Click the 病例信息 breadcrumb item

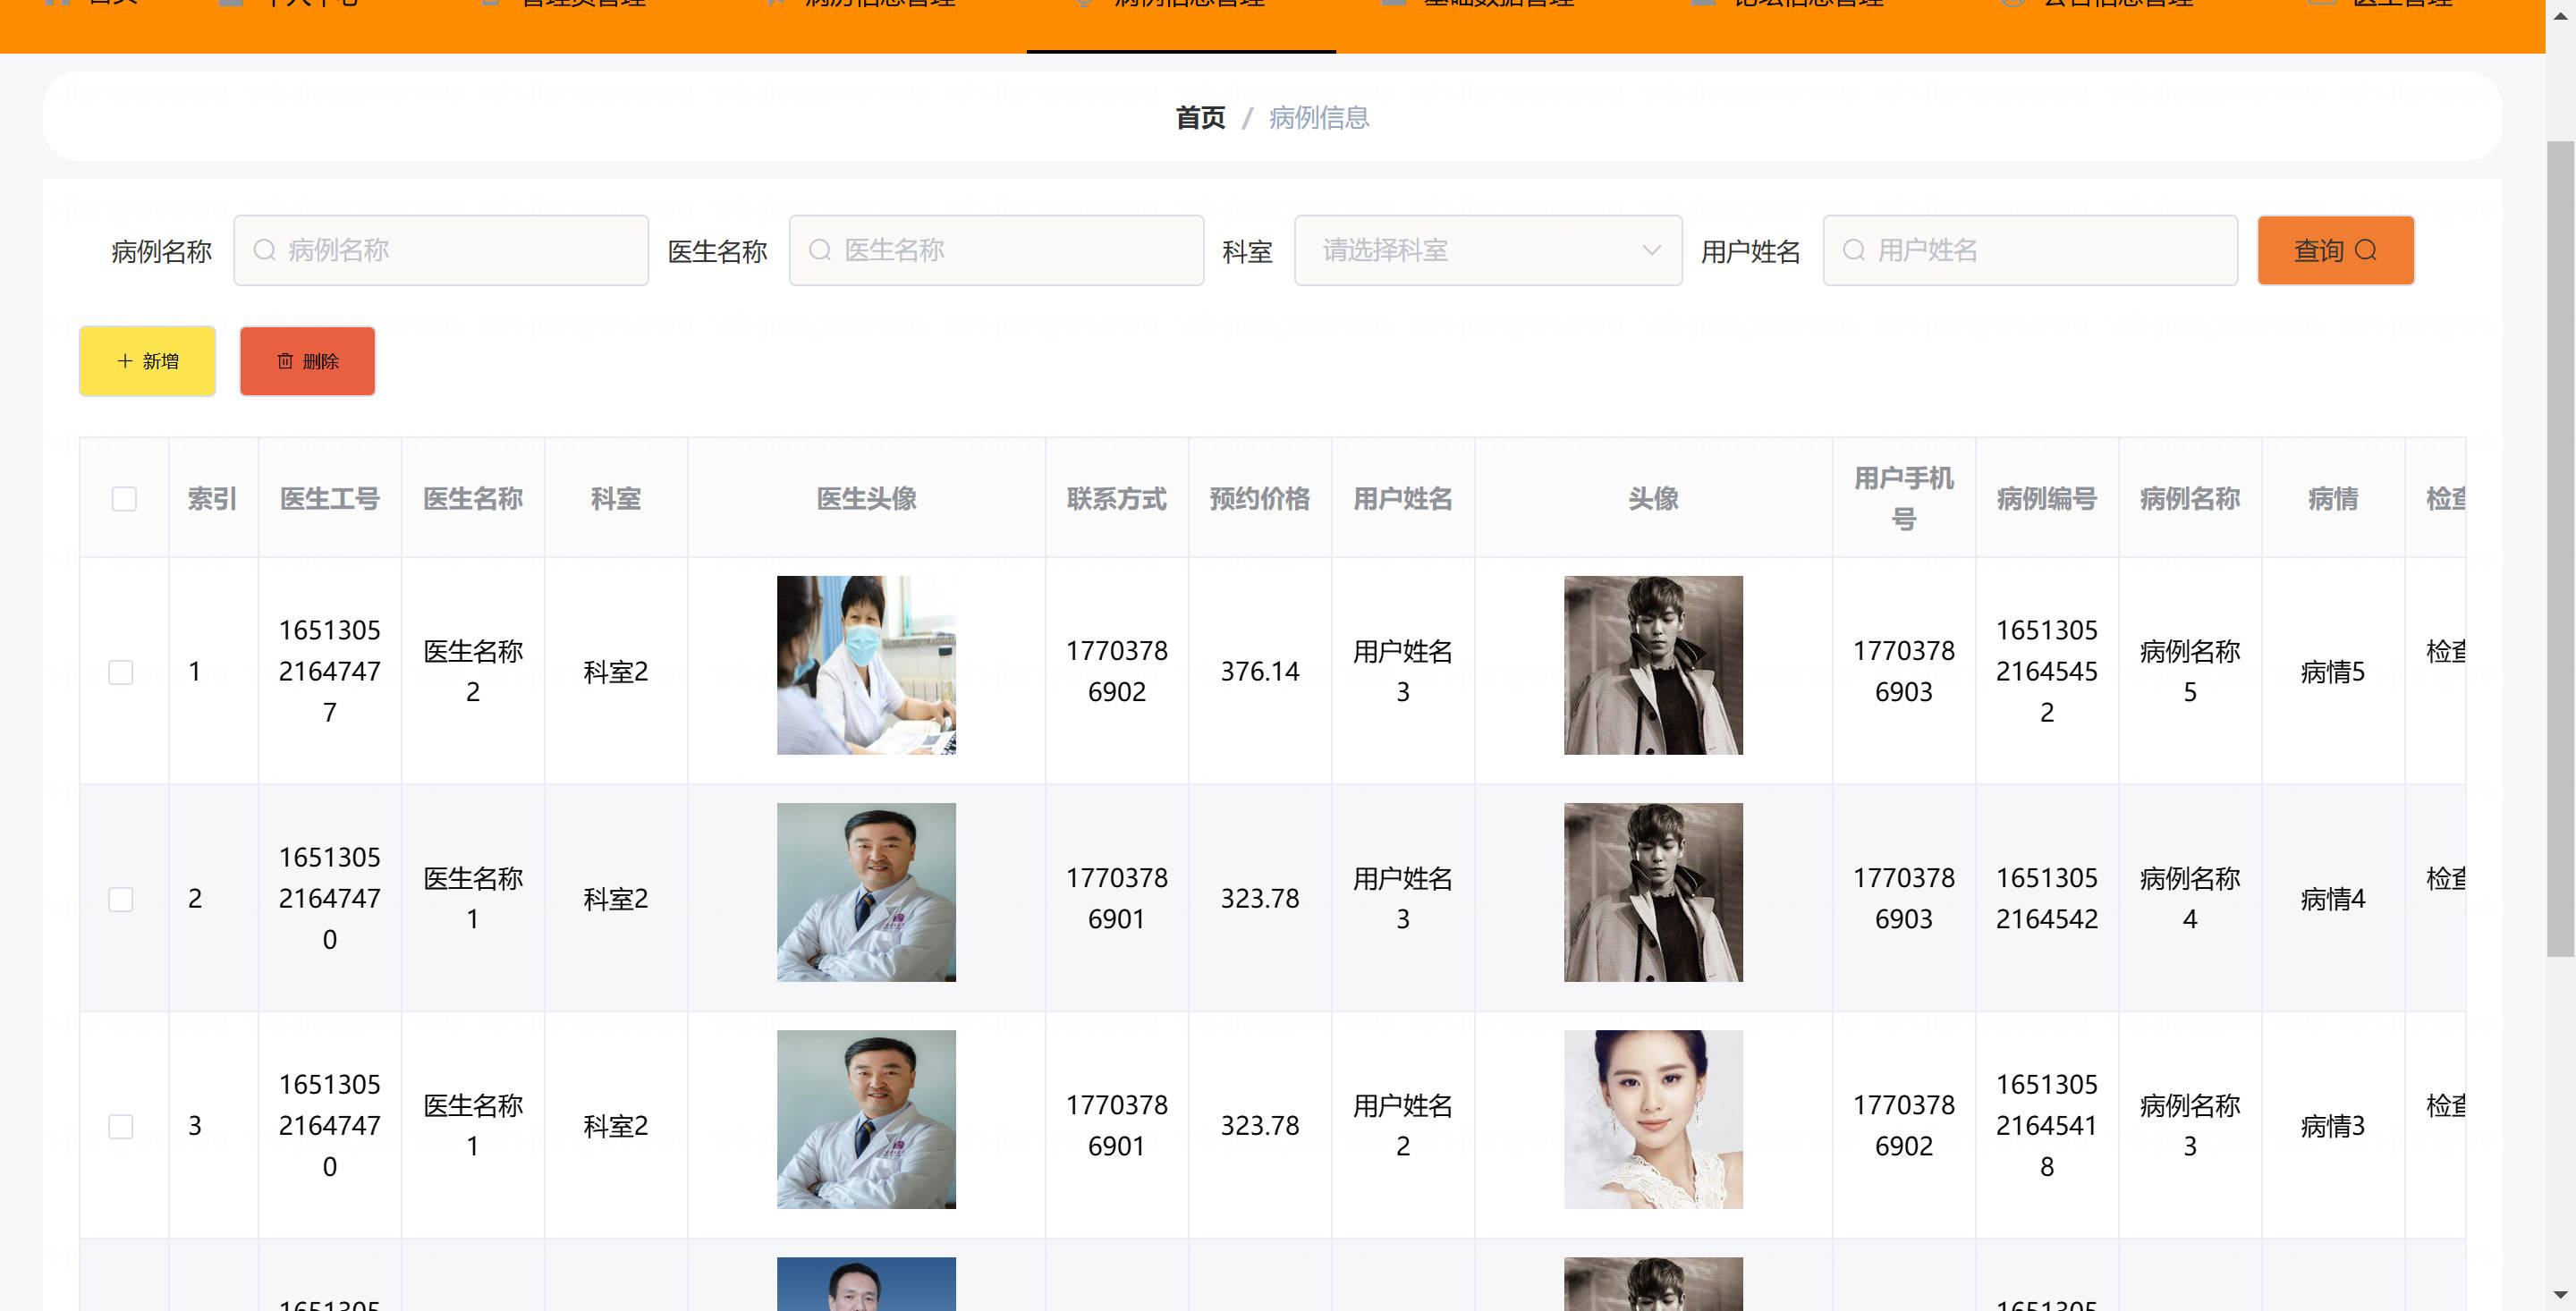pos(1319,118)
